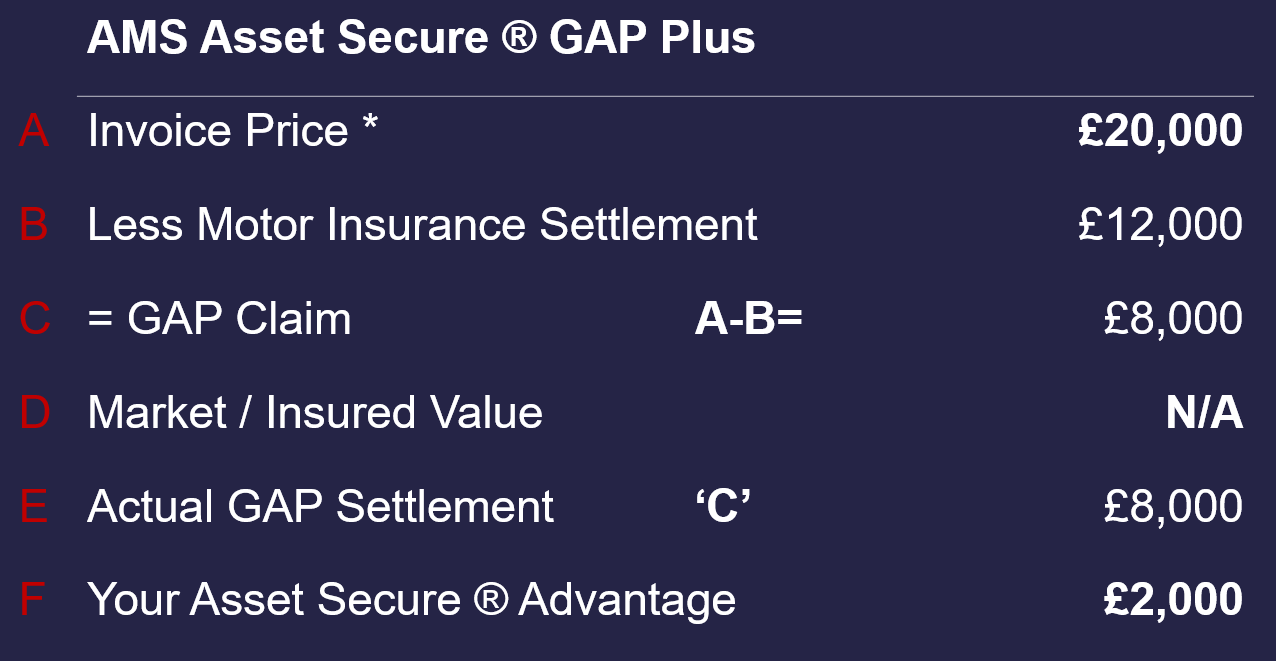Click the red row letter B
The width and height of the screenshot is (1276, 661).
[33, 224]
